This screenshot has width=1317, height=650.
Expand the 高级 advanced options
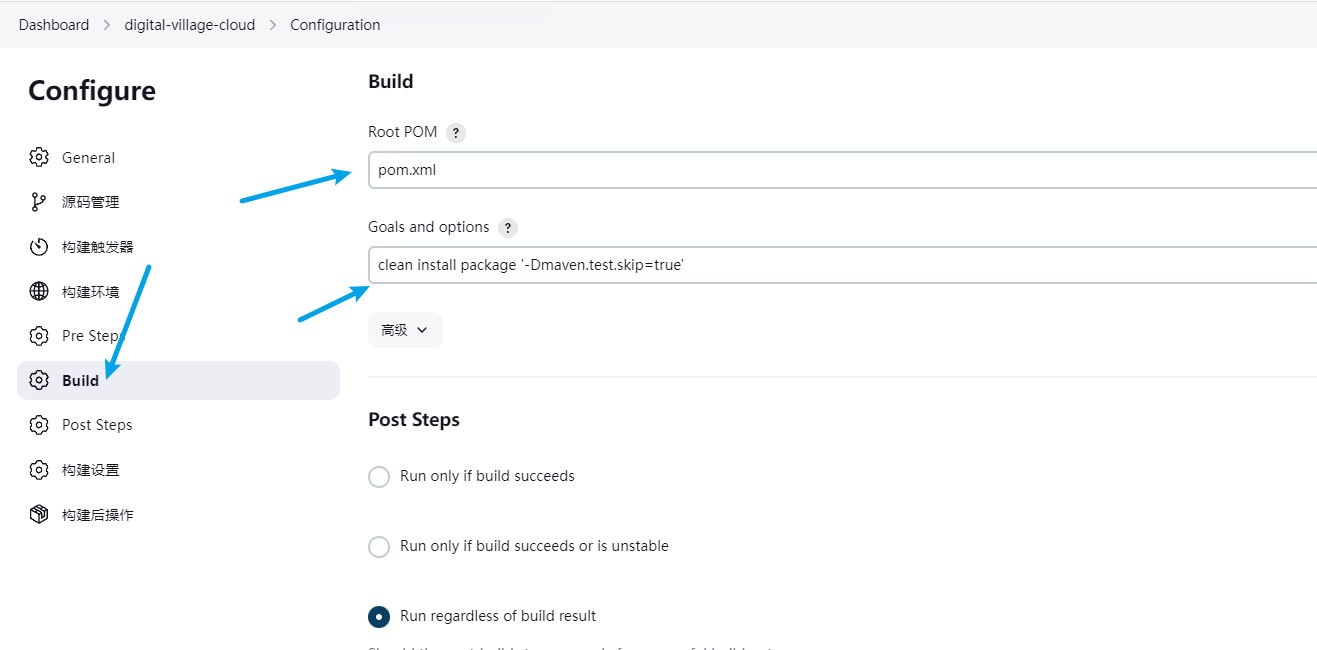click(x=405, y=330)
